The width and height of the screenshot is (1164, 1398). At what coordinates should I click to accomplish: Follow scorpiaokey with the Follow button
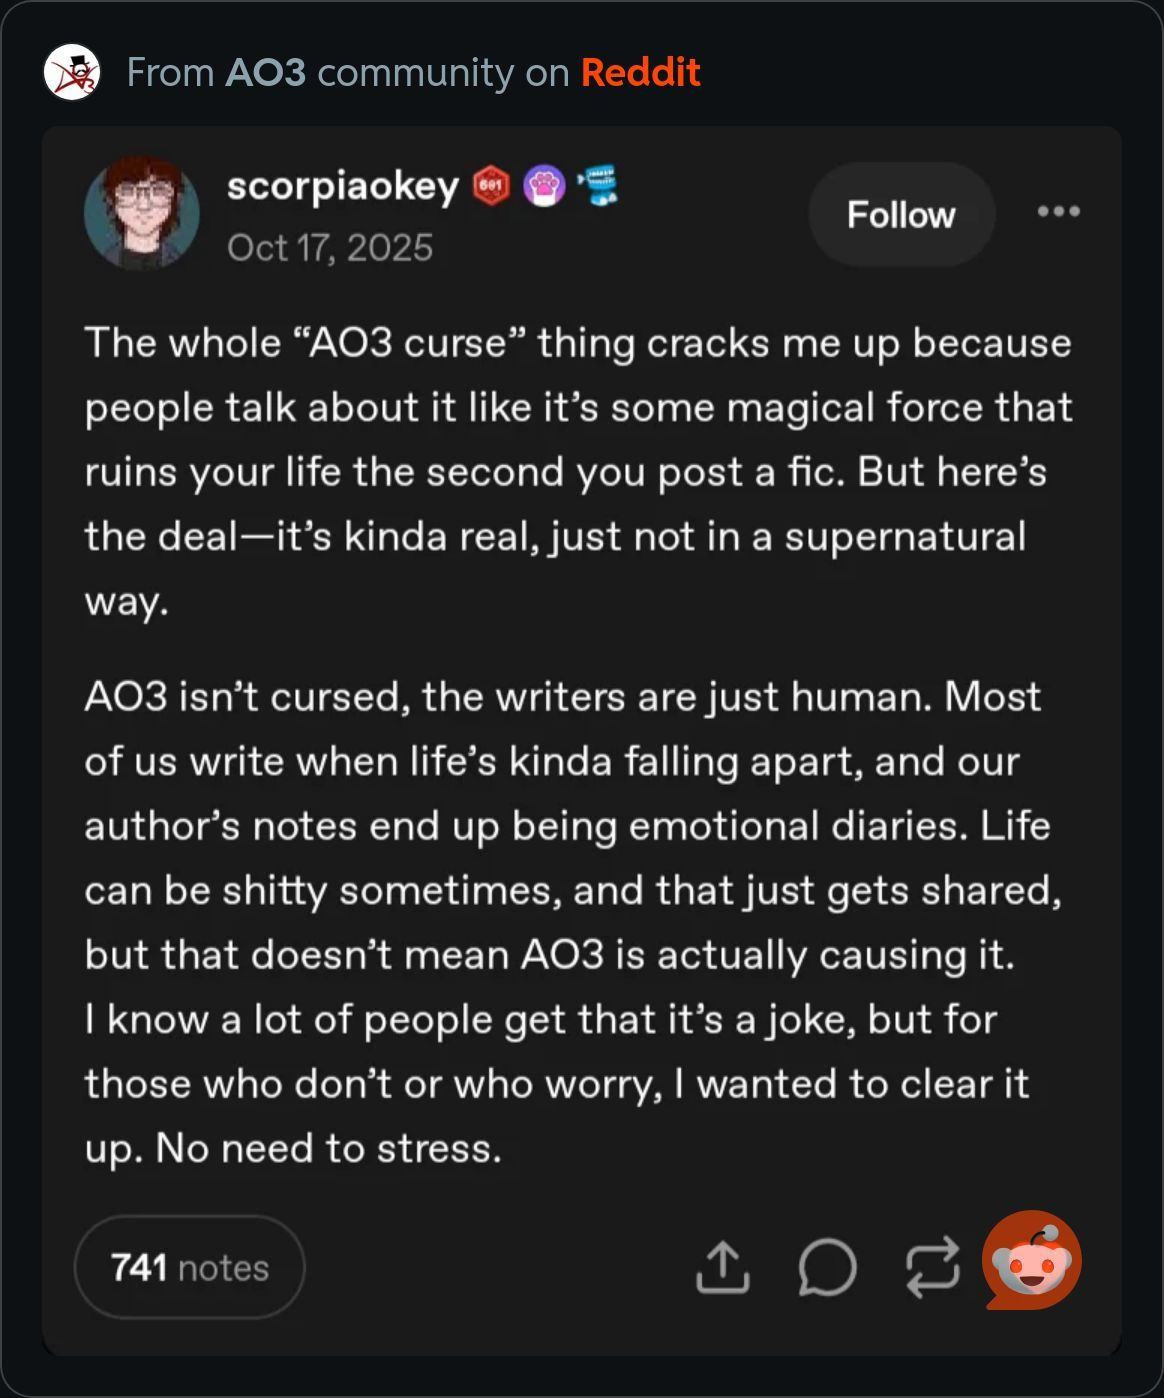tap(901, 215)
